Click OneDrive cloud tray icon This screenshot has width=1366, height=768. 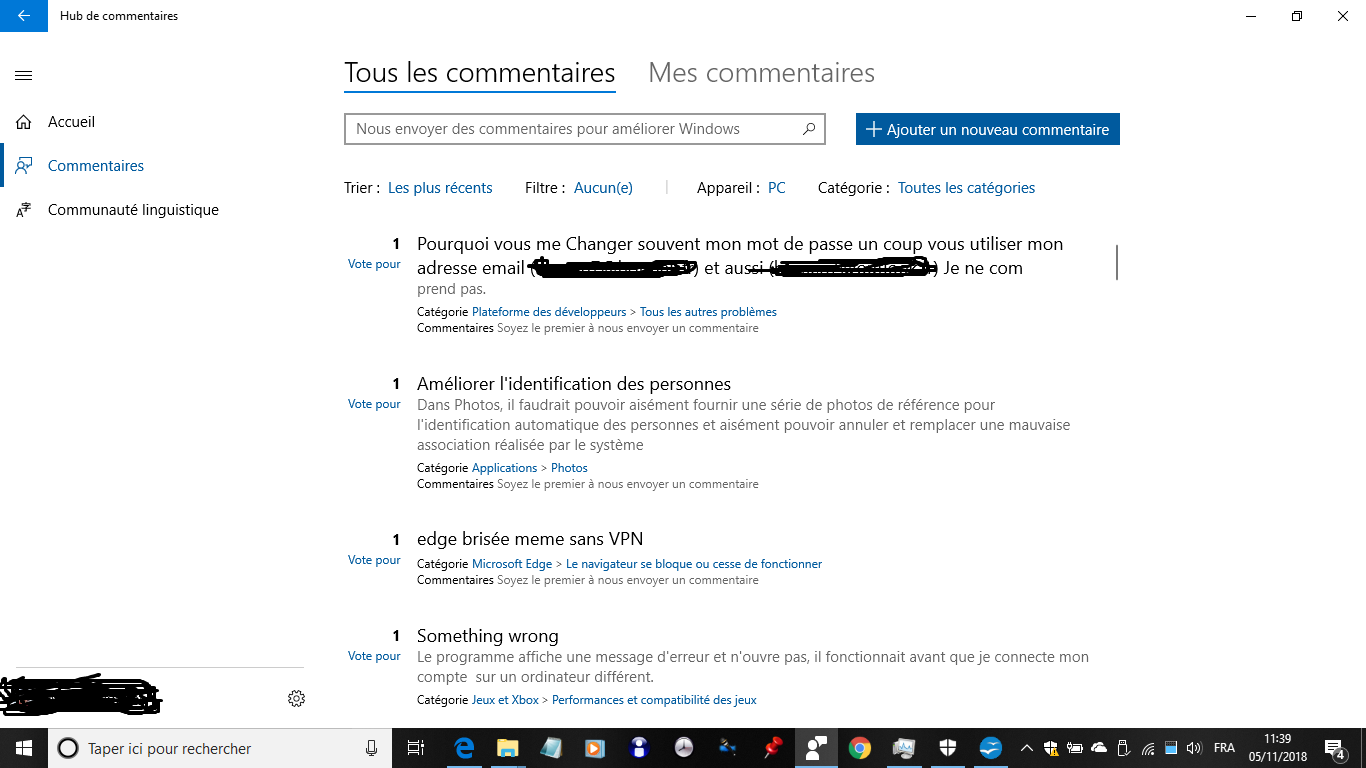point(1099,748)
